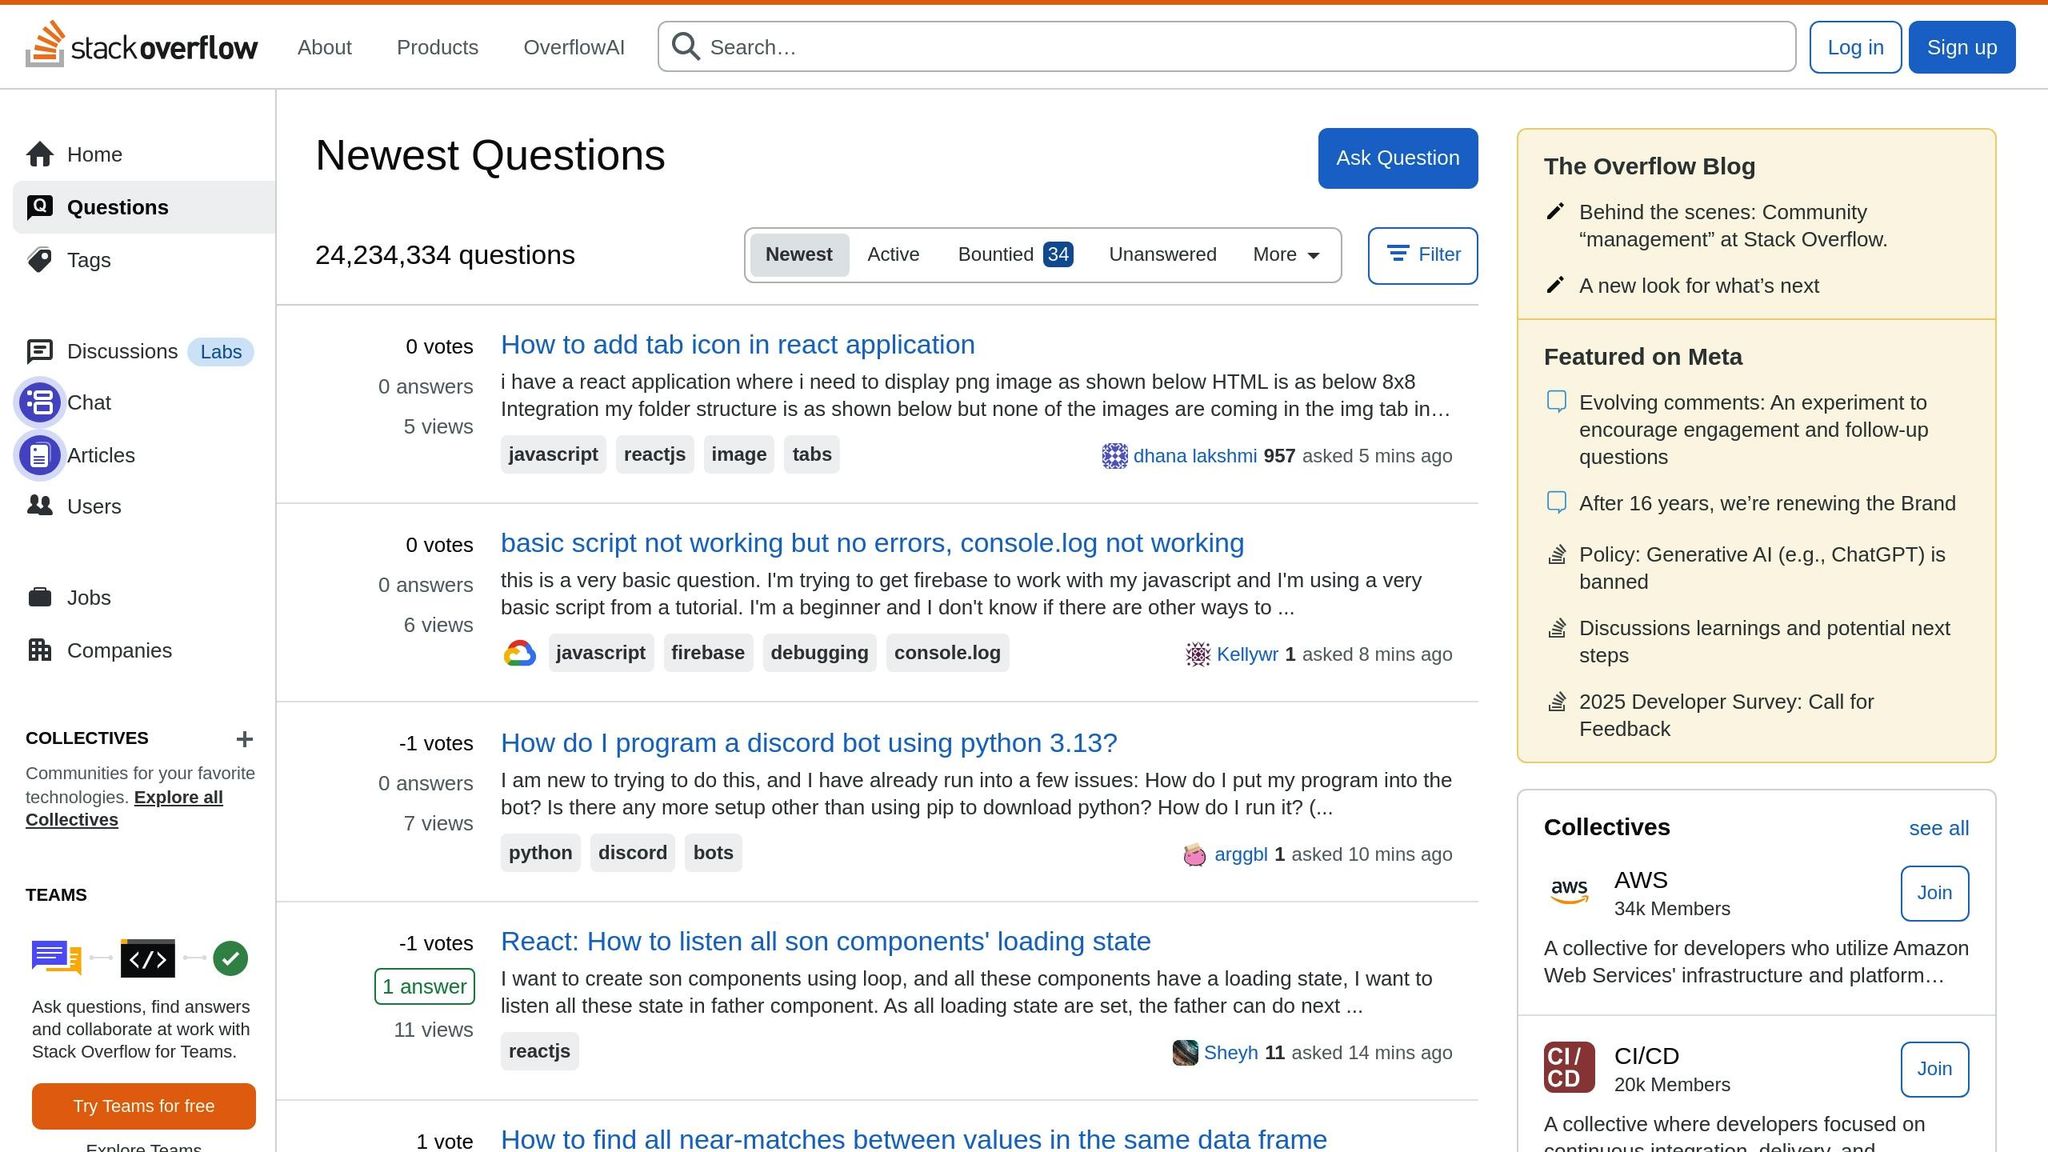Click the Companies building icon
Viewport: 2048px width, 1152px height.
[x=40, y=650]
